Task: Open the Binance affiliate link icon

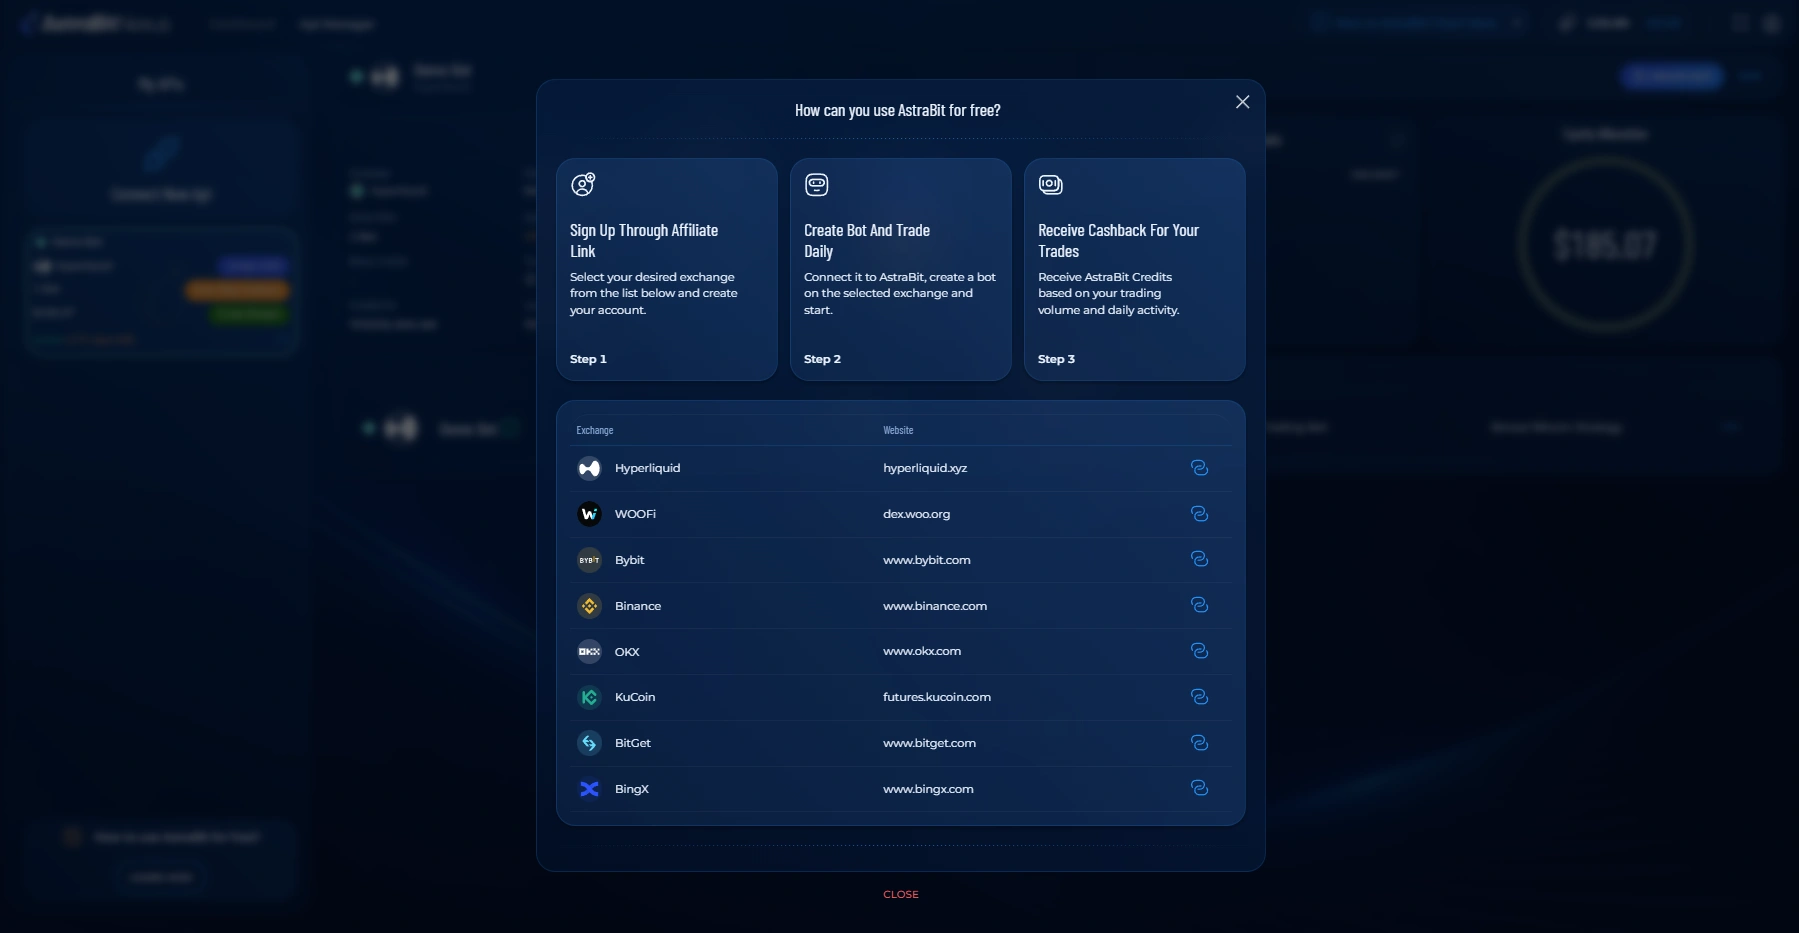Action: [x=1199, y=605]
